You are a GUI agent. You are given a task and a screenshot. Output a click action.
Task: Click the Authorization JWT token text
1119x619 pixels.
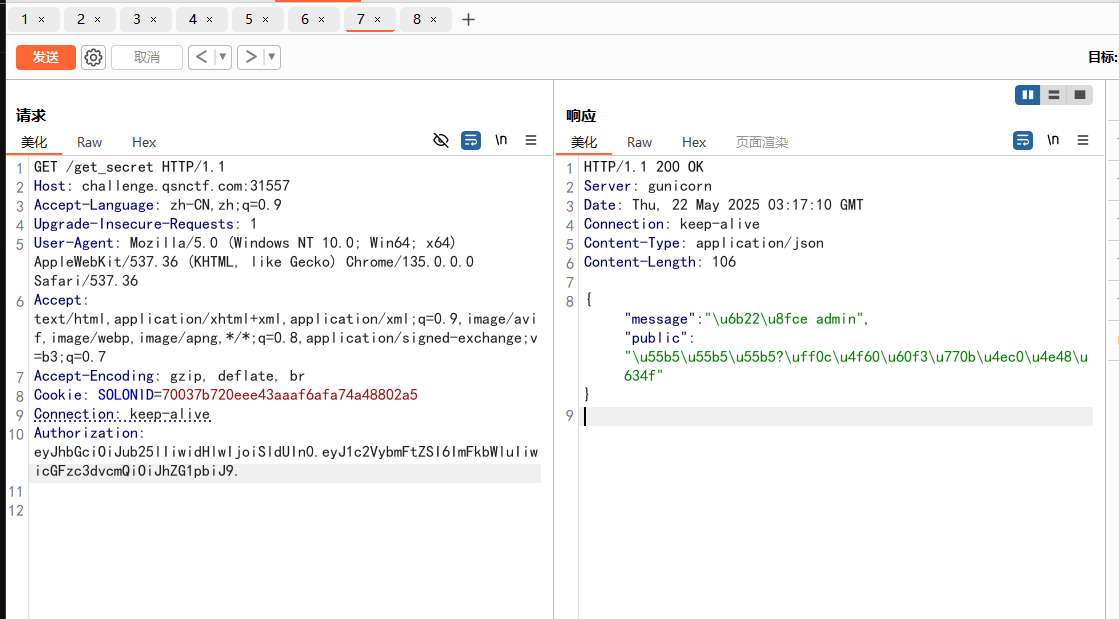(285, 461)
